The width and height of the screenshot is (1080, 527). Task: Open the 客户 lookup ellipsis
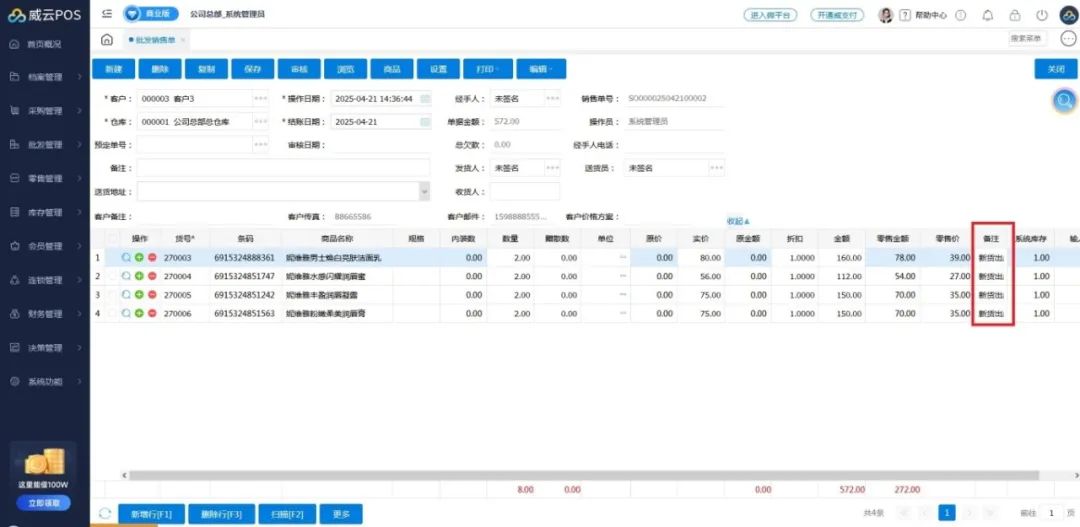click(x=260, y=99)
